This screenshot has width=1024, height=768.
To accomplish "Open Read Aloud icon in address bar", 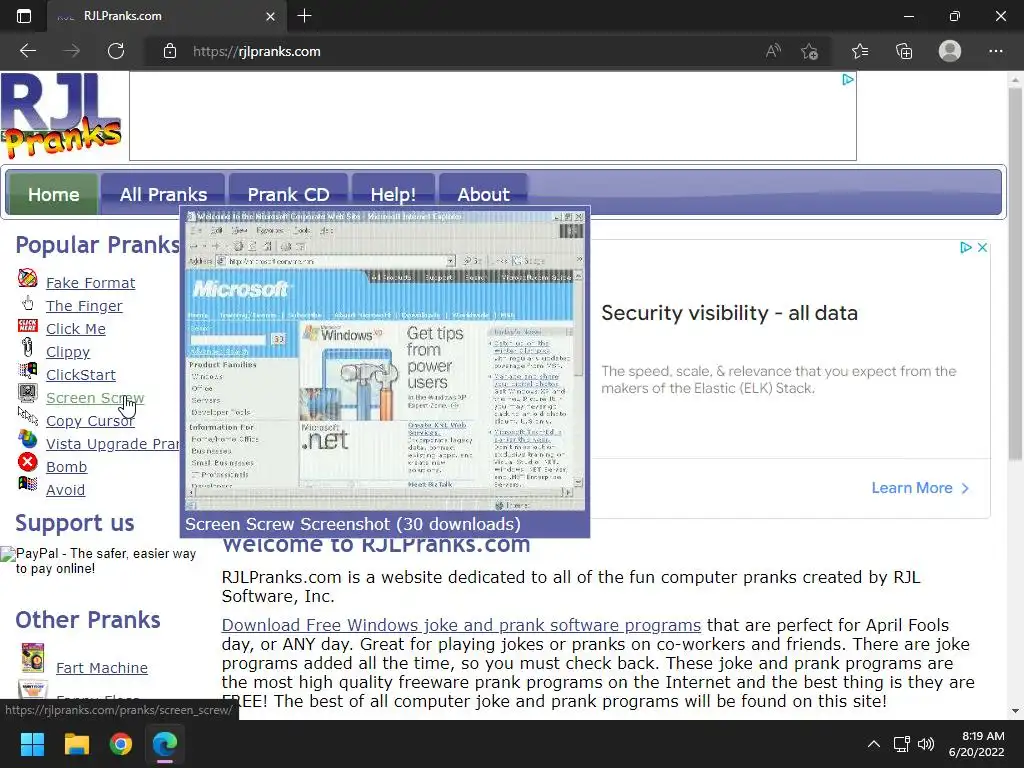I will (x=773, y=51).
